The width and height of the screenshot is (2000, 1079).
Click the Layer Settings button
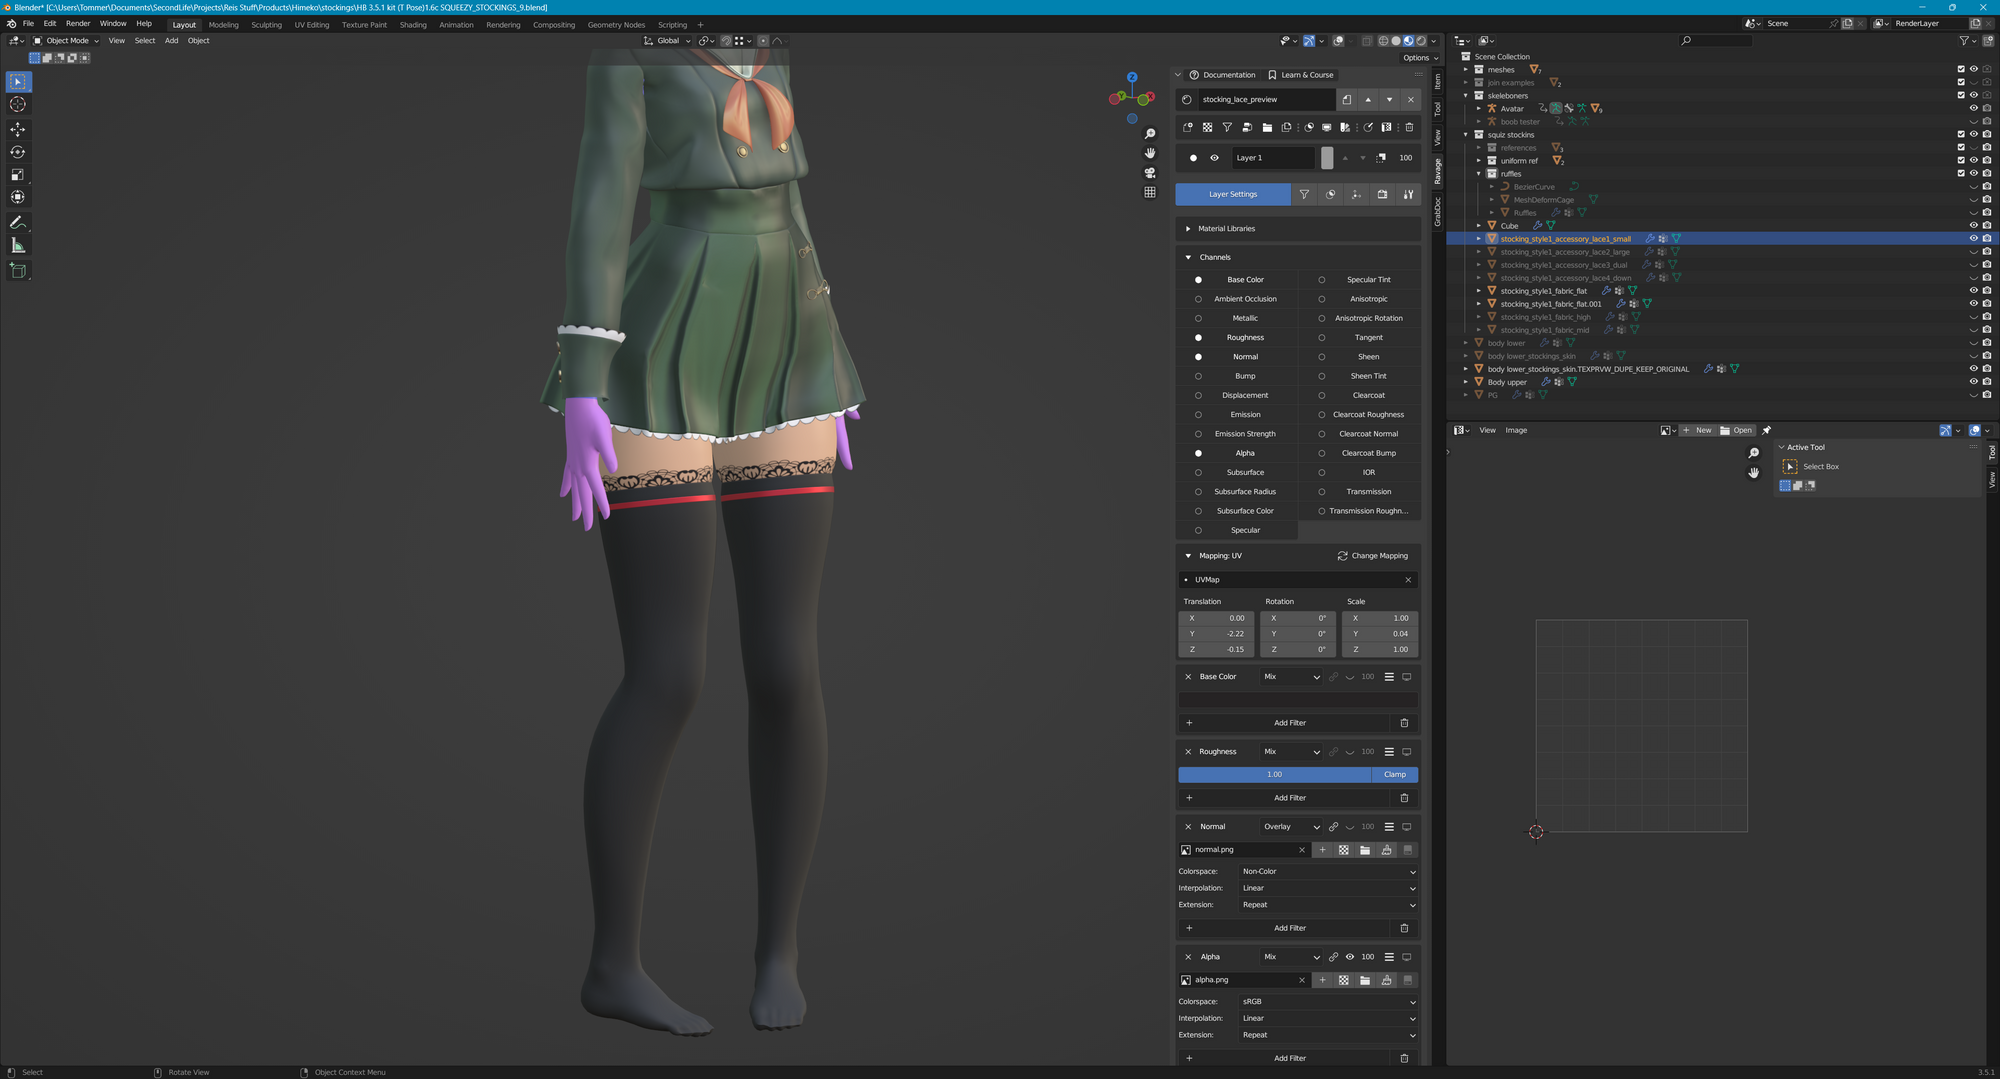click(1232, 194)
